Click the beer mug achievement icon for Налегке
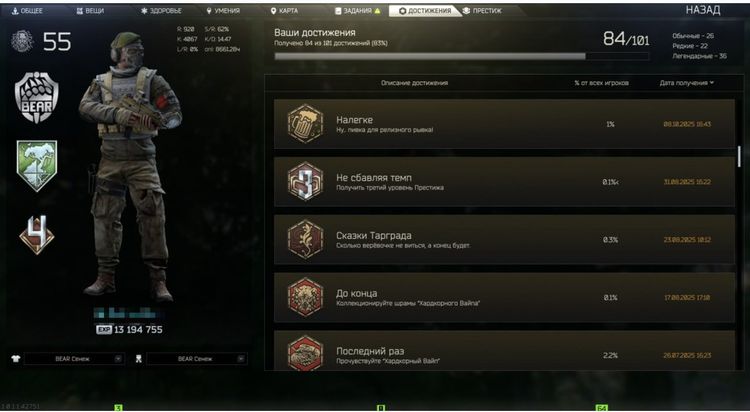This screenshot has height=412, width=750. click(x=305, y=123)
